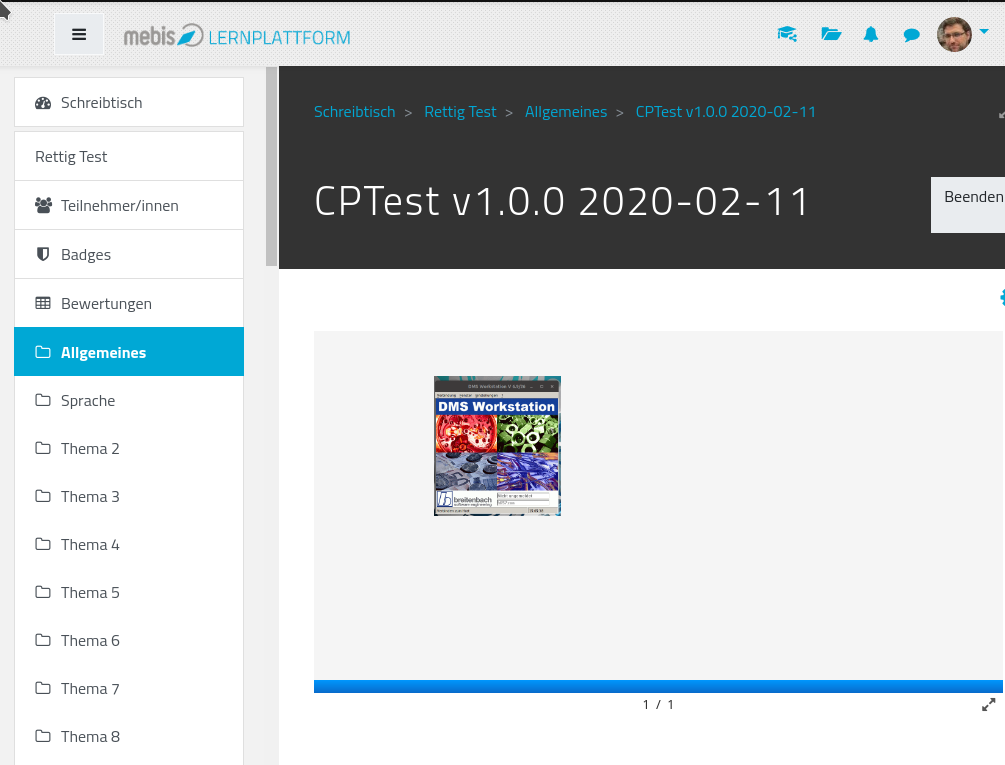This screenshot has width=1005, height=765.
Task: Click CPTest v1.0.0 breadcrumb link
Action: click(726, 112)
